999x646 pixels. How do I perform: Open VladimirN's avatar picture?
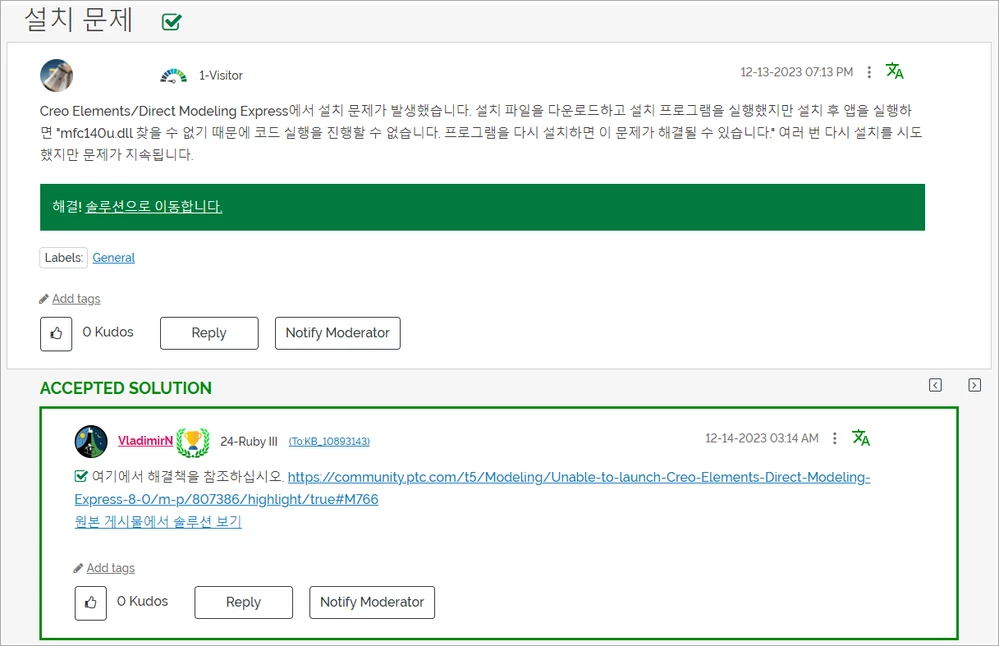[x=91, y=441]
